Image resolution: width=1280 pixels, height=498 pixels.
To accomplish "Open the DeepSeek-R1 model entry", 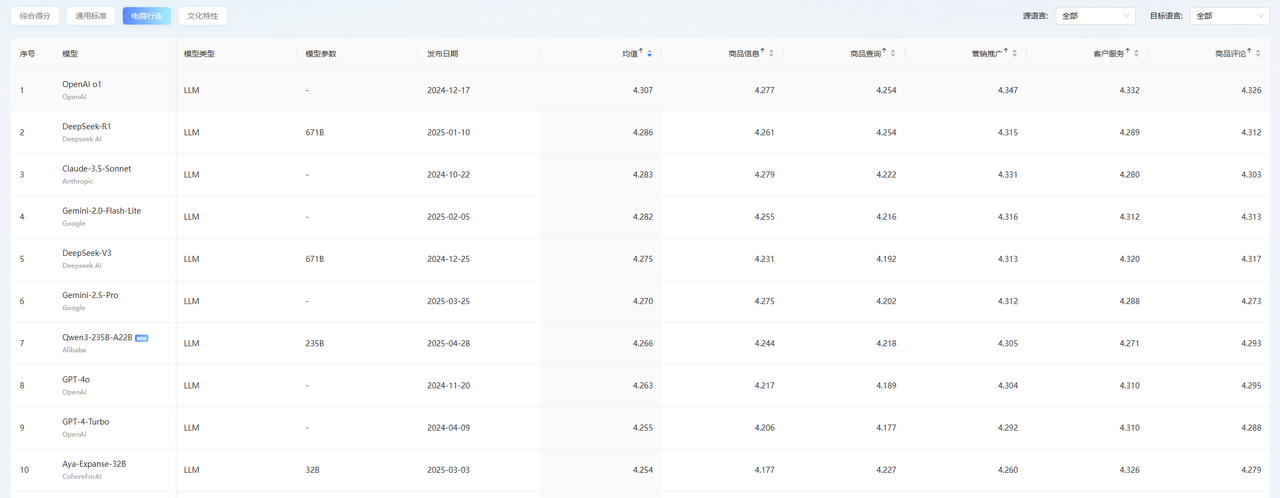I will (x=87, y=126).
